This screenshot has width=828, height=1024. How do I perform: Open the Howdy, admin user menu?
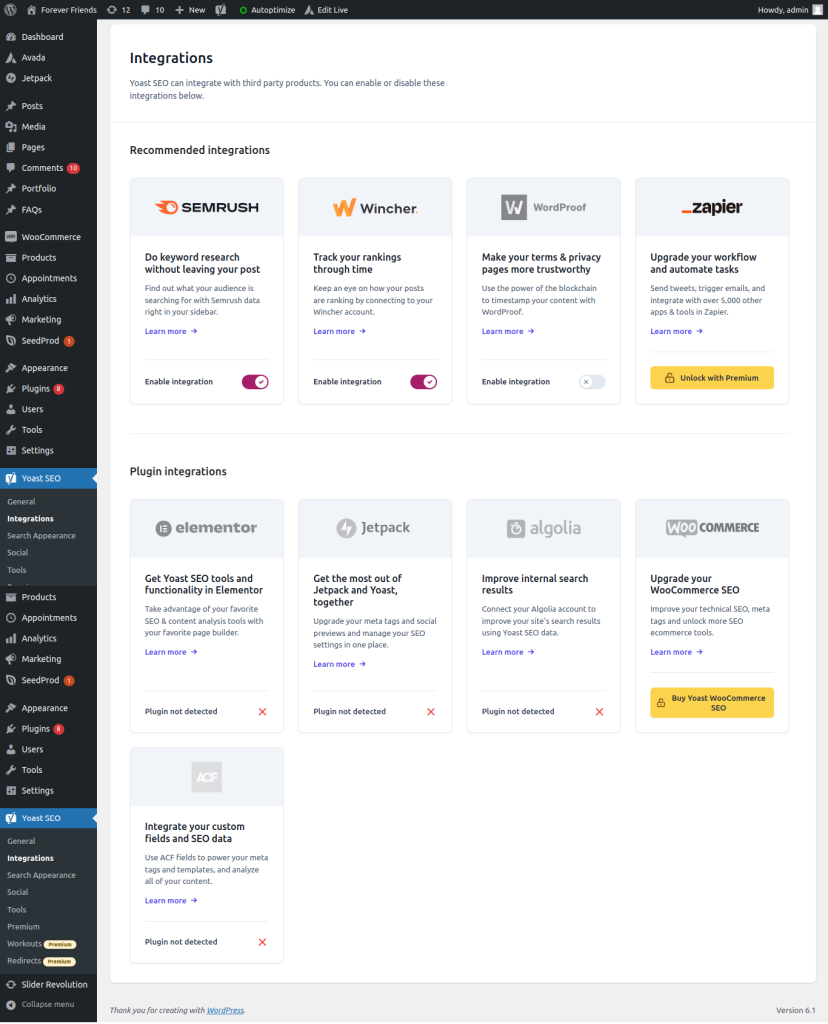pos(787,9)
